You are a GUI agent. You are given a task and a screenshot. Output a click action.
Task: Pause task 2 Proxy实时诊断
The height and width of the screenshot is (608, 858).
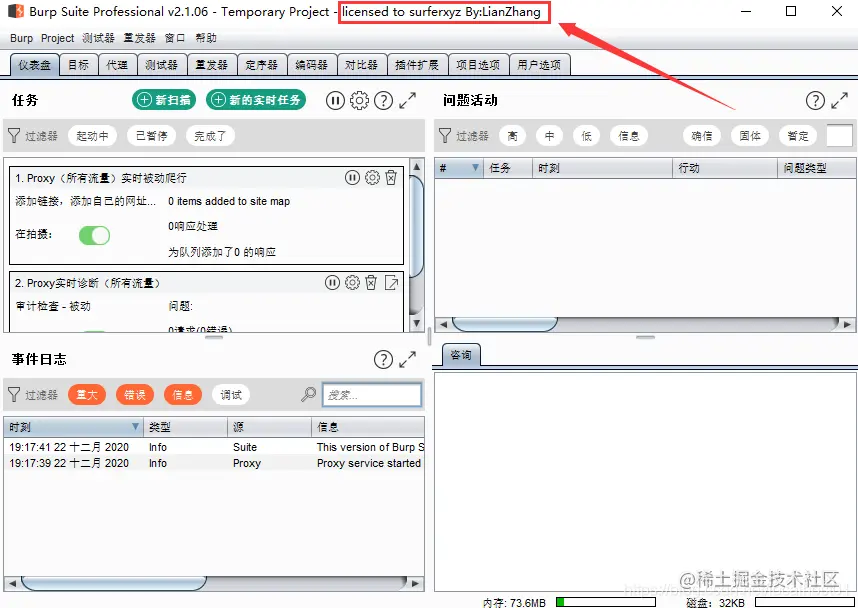332,282
